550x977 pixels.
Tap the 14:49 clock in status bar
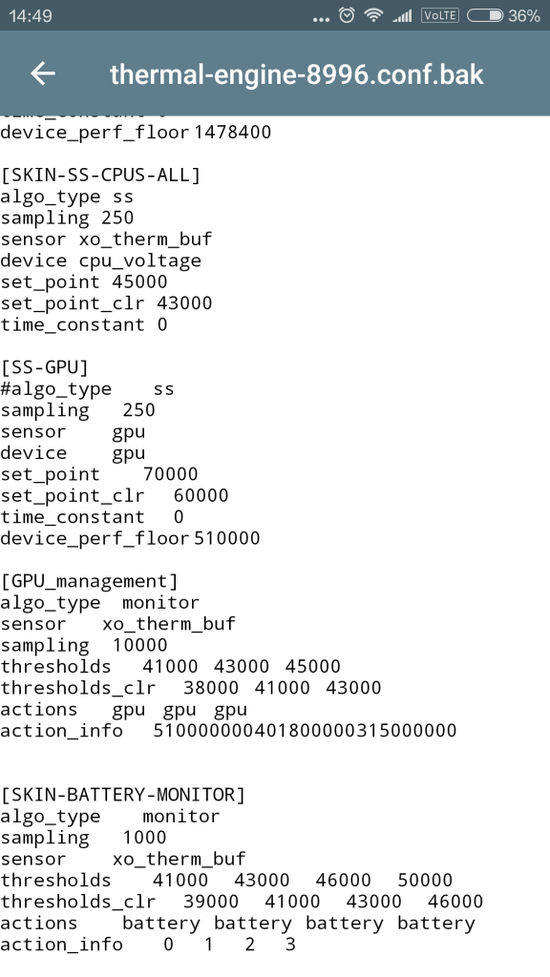30,16
